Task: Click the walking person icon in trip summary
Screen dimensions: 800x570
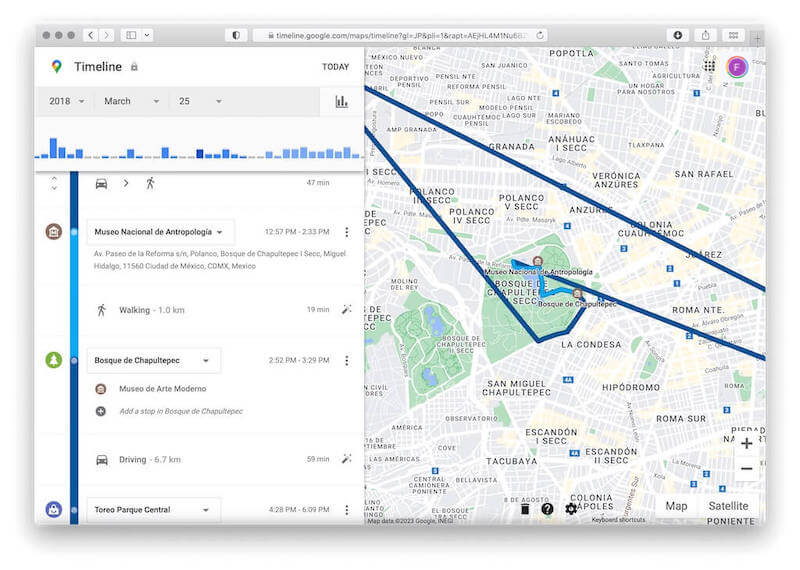Action: tap(150, 183)
